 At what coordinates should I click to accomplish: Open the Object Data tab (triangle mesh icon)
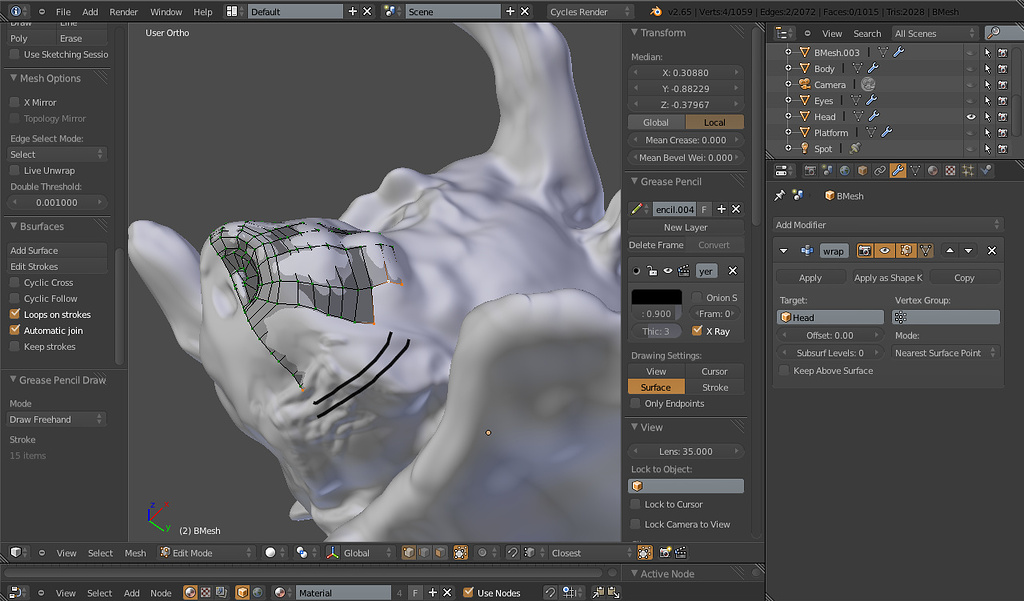(915, 171)
